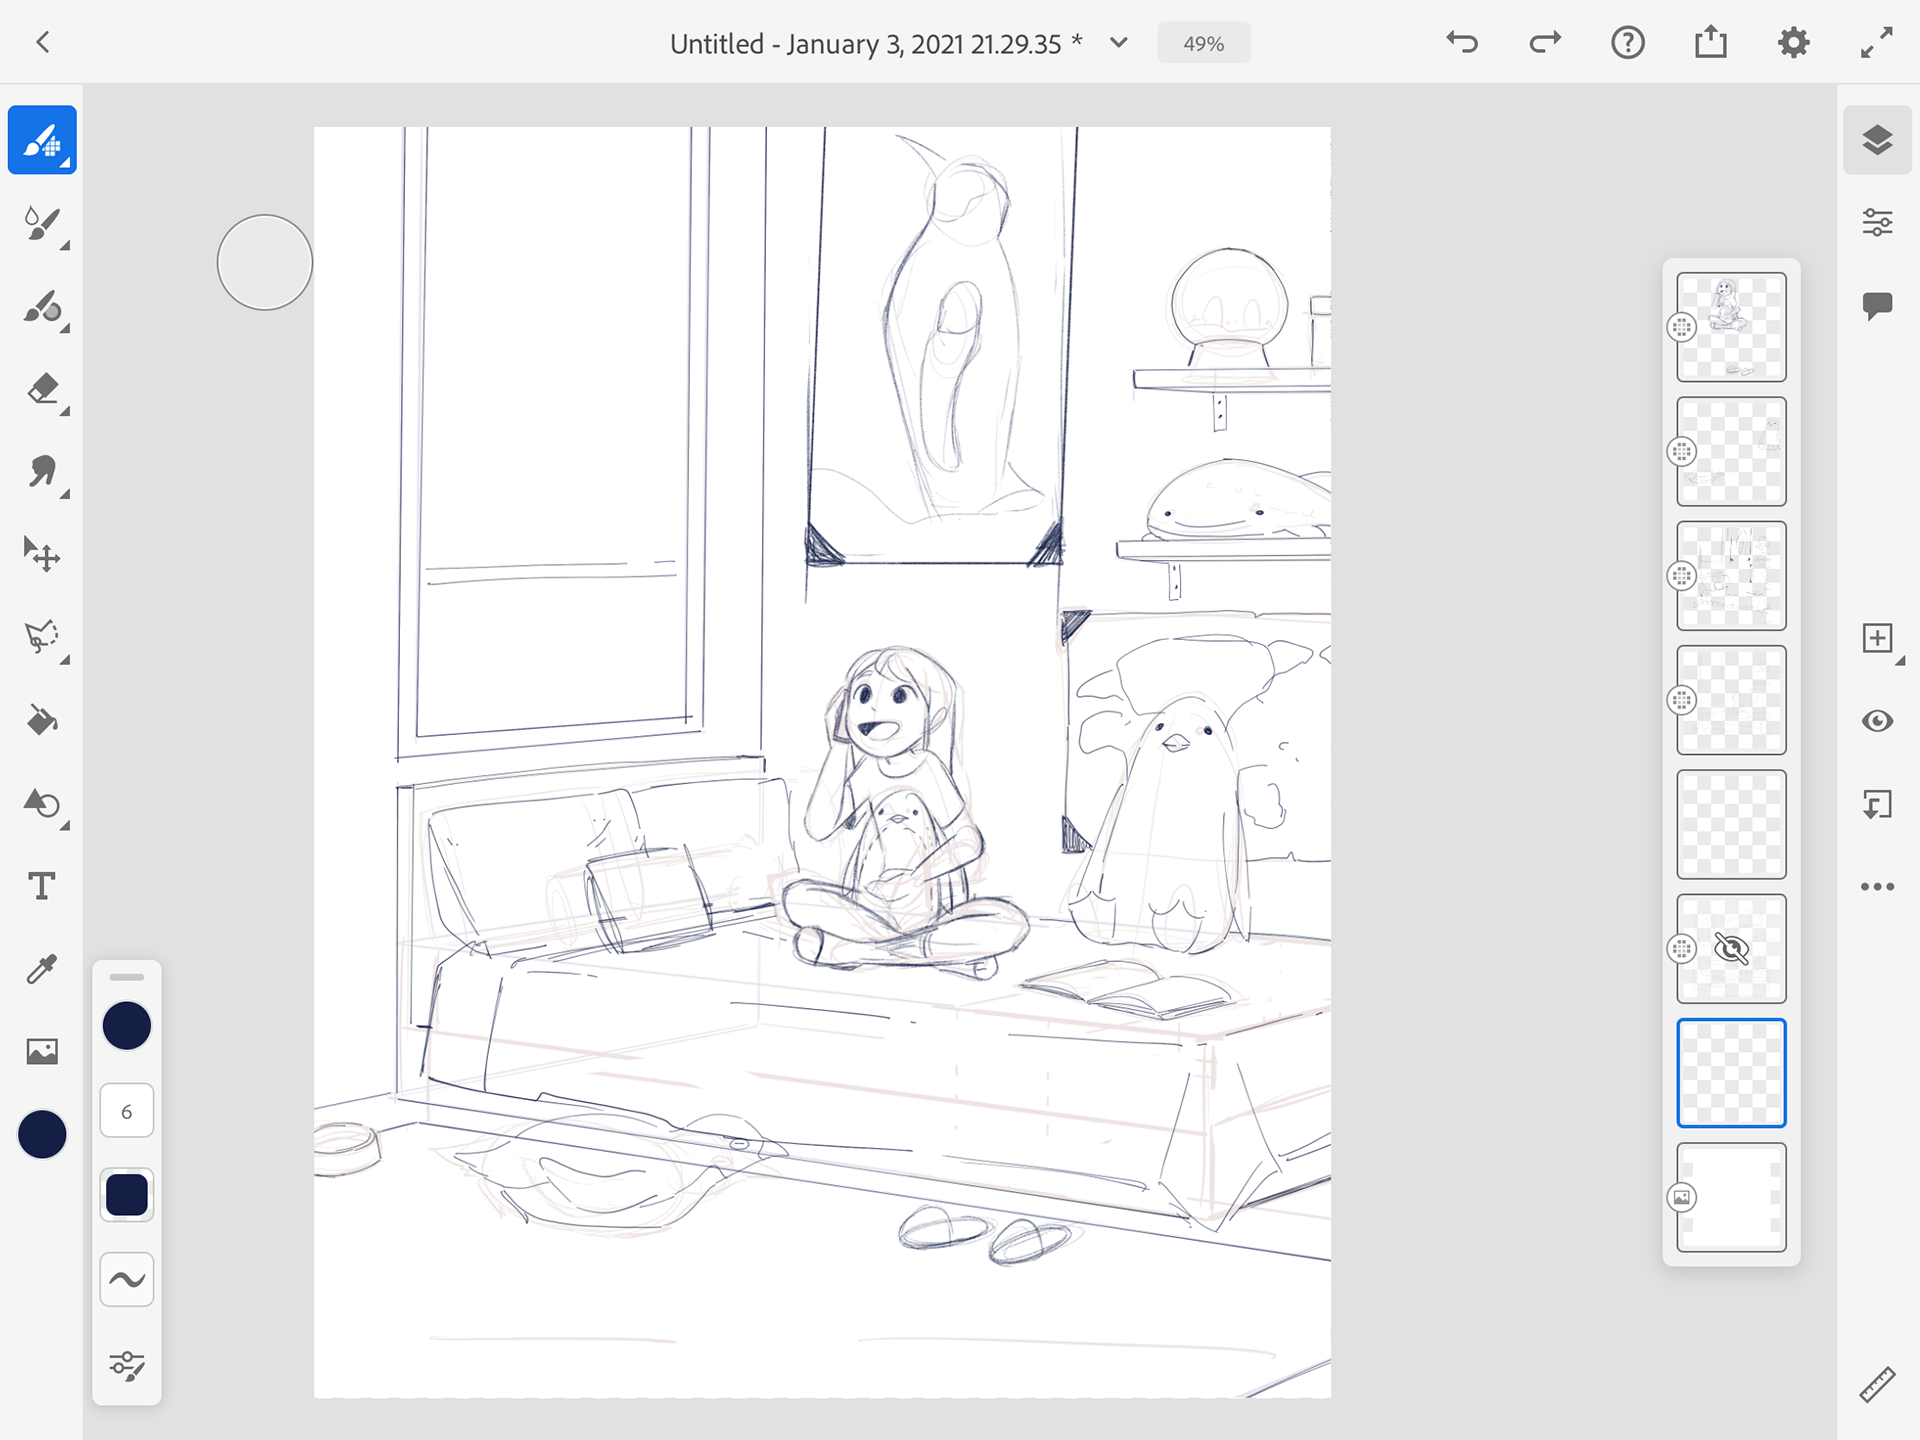Toggle layer visibility eye in right taskbar
The height and width of the screenshot is (1440, 1920).
[1877, 721]
